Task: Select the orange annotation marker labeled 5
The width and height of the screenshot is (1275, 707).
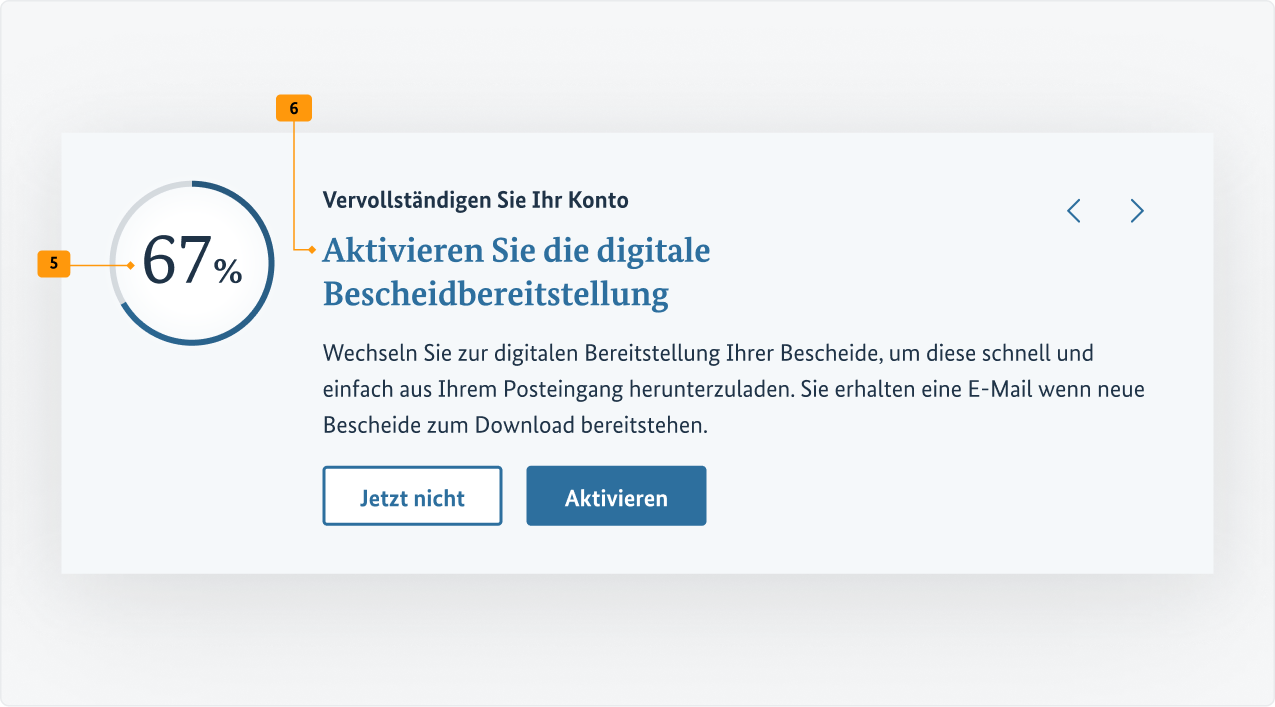Action: (53, 264)
